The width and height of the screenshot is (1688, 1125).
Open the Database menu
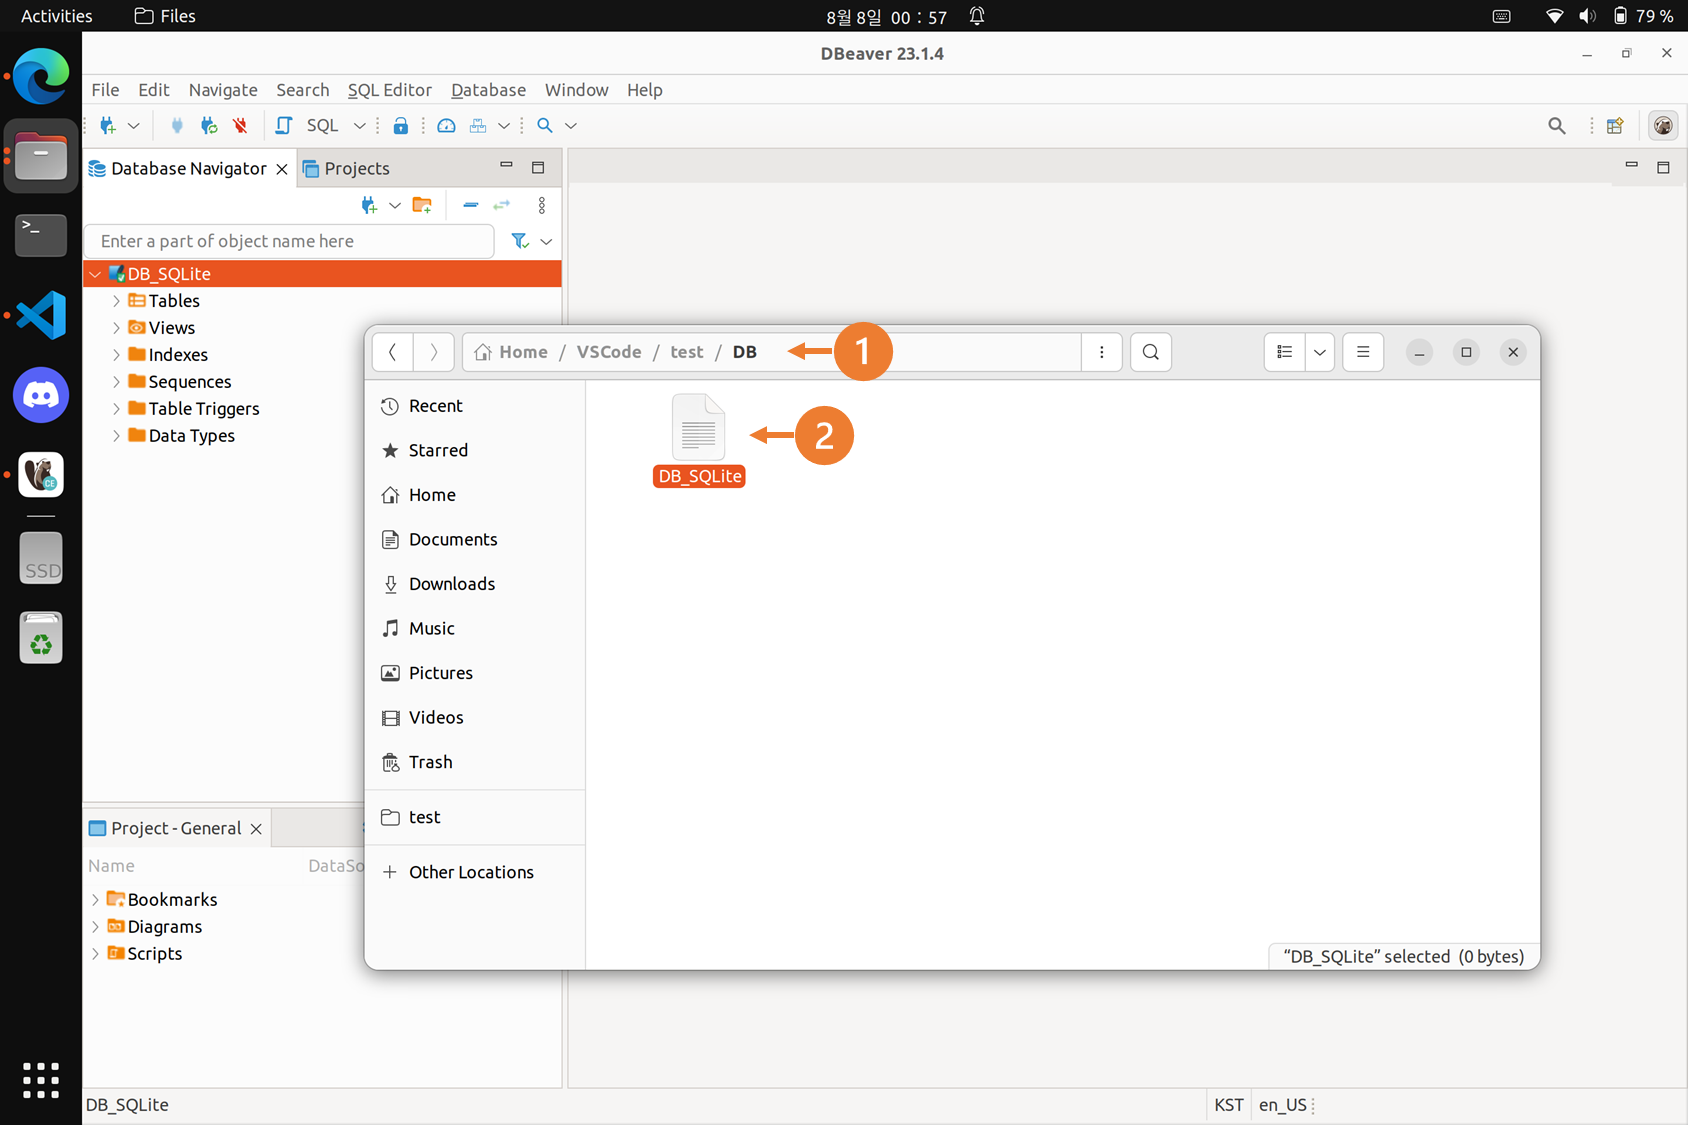pyautogui.click(x=488, y=90)
